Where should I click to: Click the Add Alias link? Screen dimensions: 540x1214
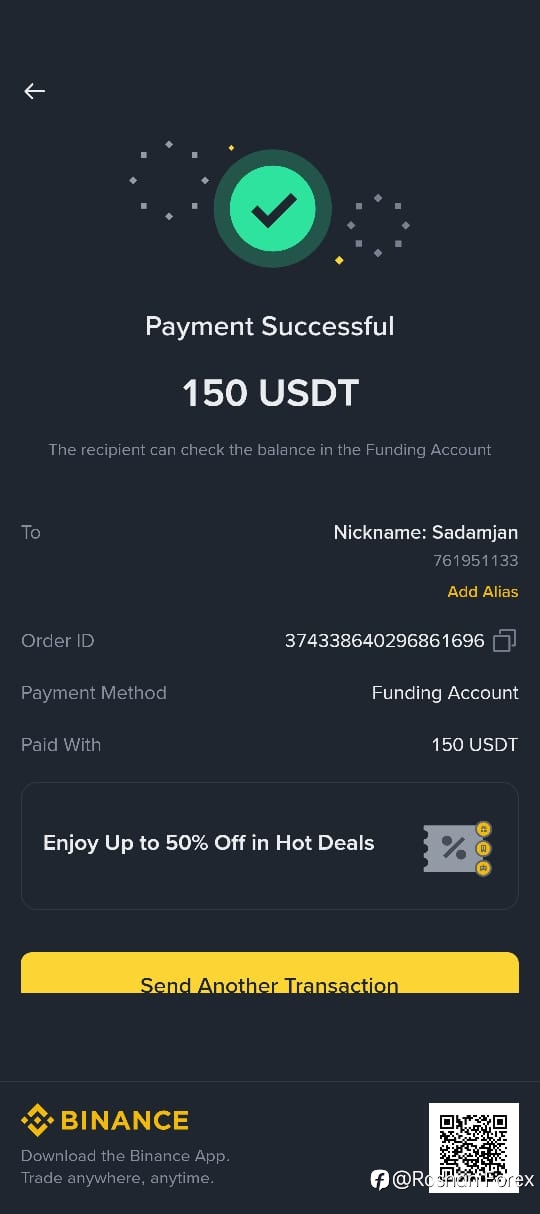pos(483,591)
